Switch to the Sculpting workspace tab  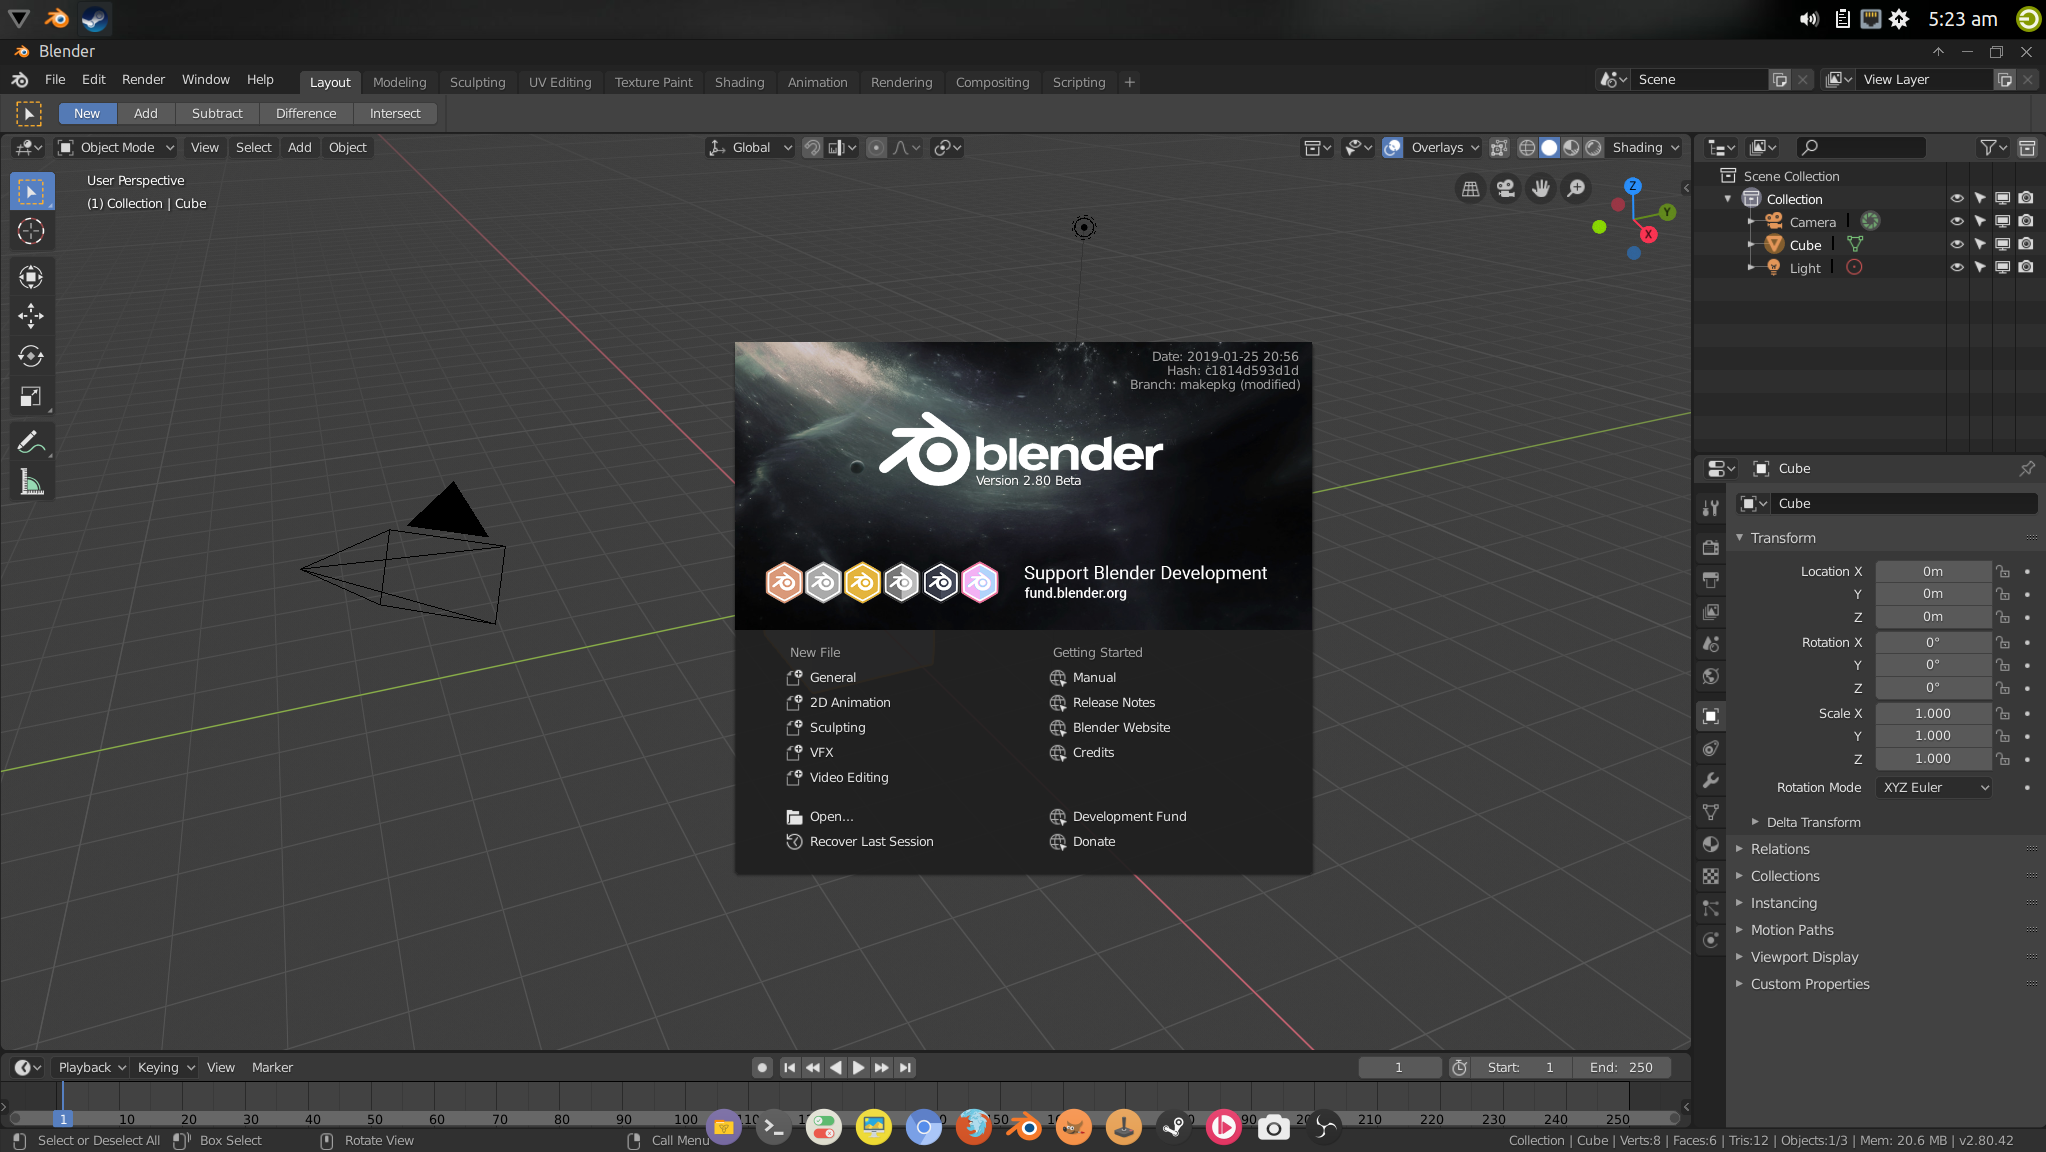pyautogui.click(x=477, y=83)
